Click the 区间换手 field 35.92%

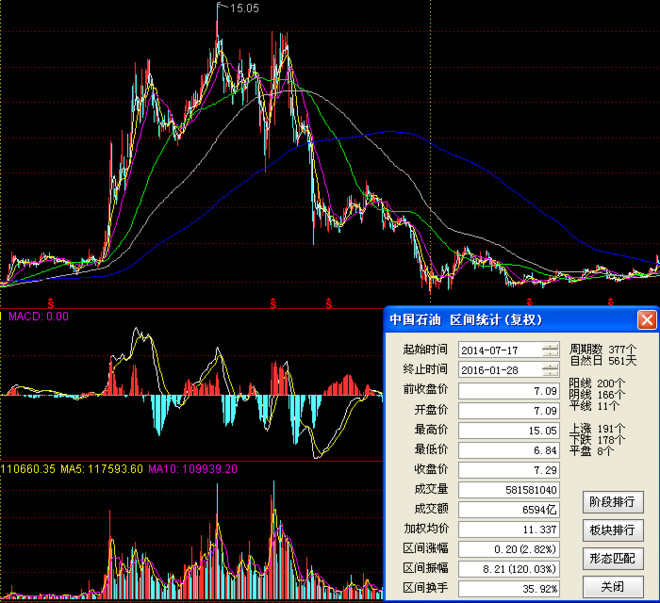point(509,589)
